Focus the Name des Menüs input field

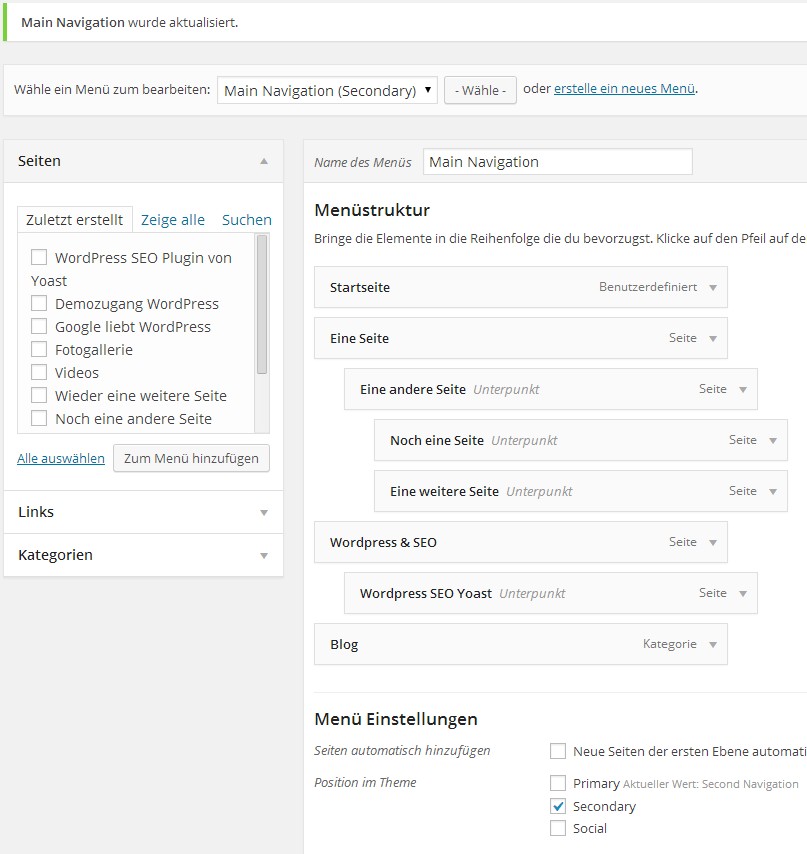point(558,162)
